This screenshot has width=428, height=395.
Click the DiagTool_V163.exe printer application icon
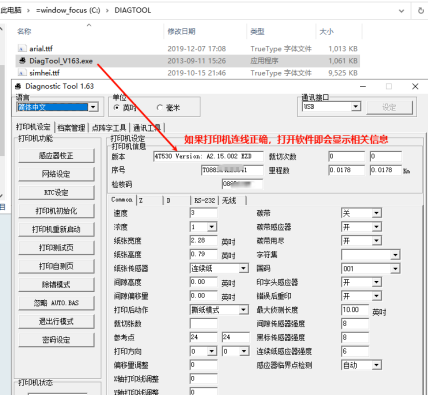[22, 61]
